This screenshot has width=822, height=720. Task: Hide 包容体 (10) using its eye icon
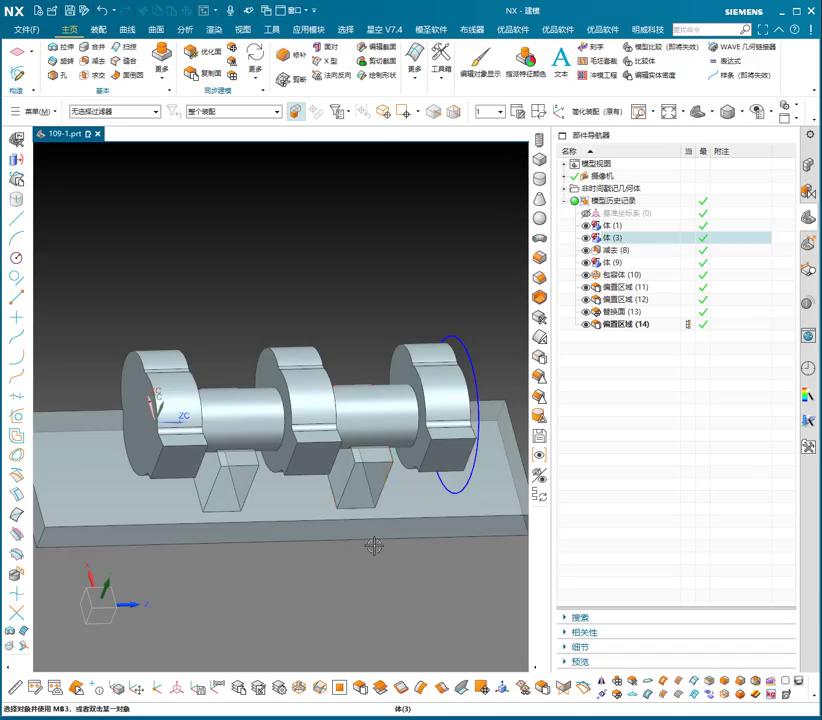586,275
